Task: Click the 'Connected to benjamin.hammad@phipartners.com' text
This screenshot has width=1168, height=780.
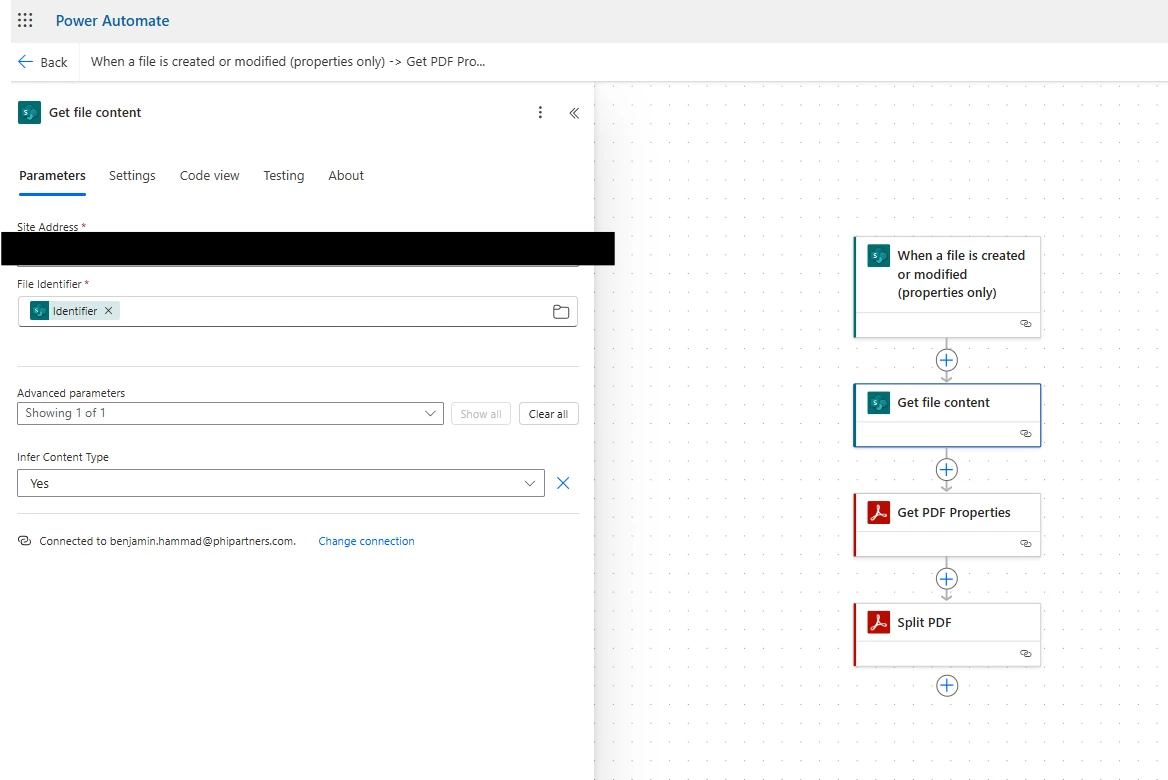Action: click(168, 542)
